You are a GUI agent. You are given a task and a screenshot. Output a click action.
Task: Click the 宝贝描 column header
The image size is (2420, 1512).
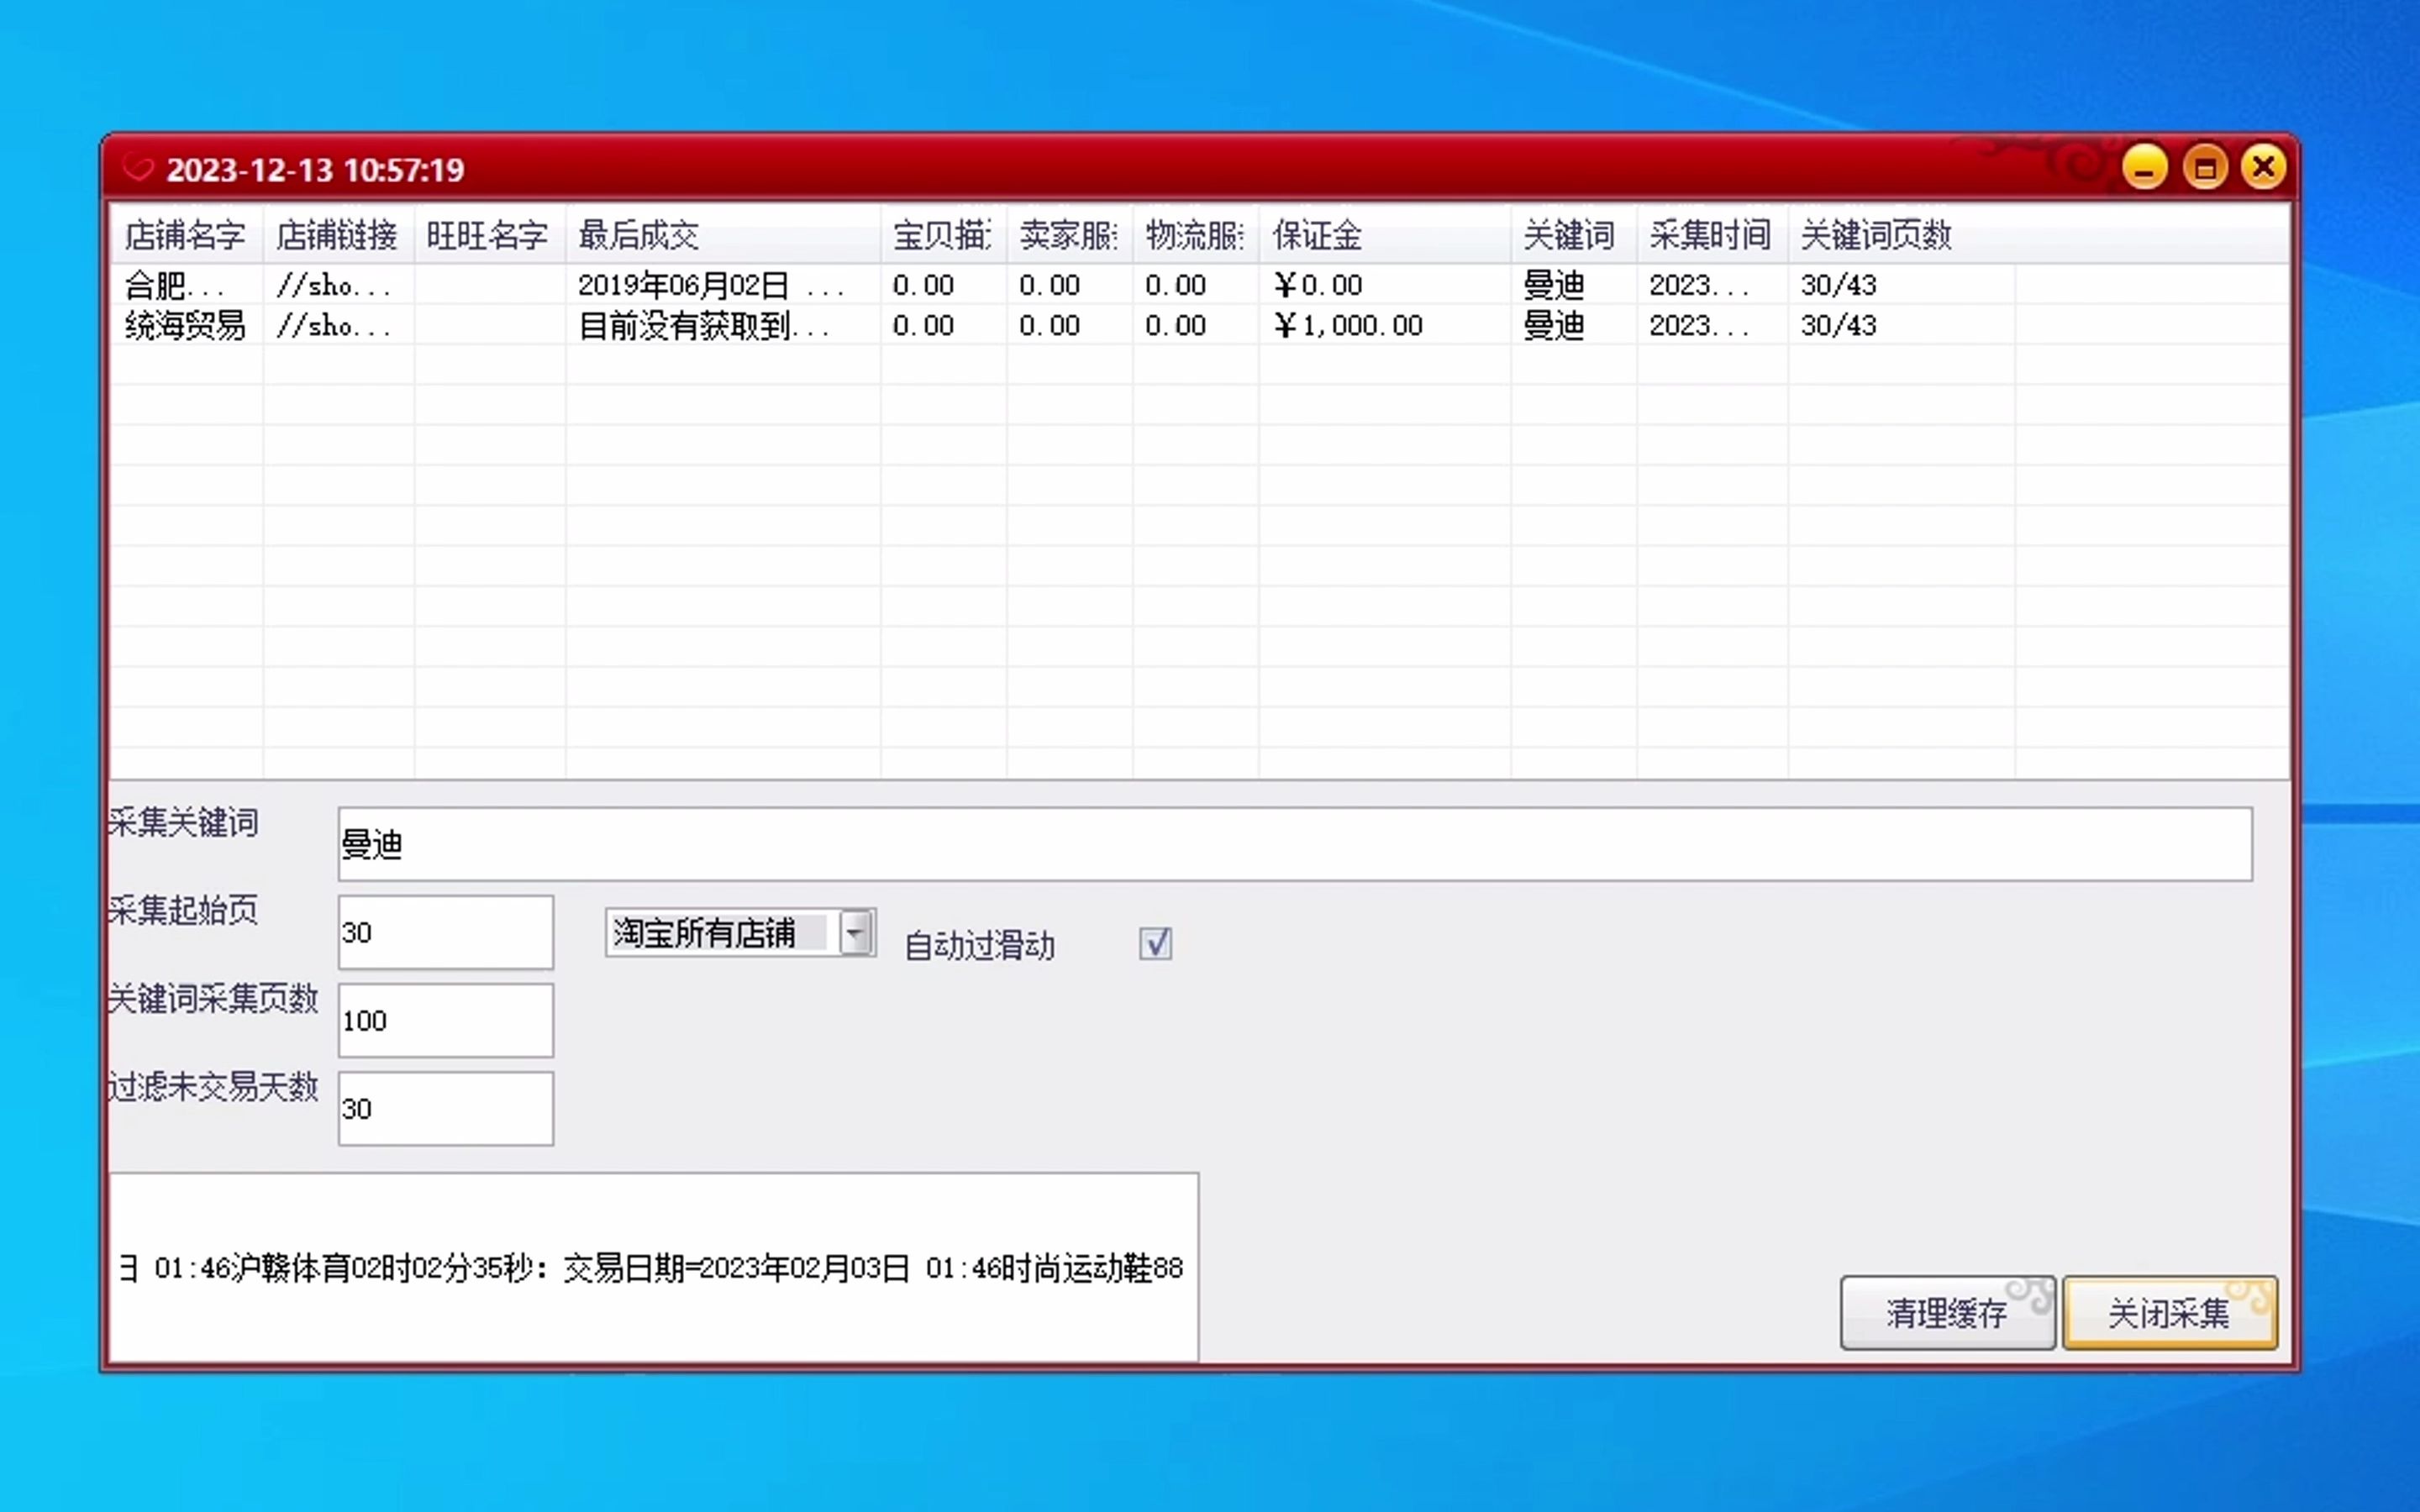click(x=943, y=235)
